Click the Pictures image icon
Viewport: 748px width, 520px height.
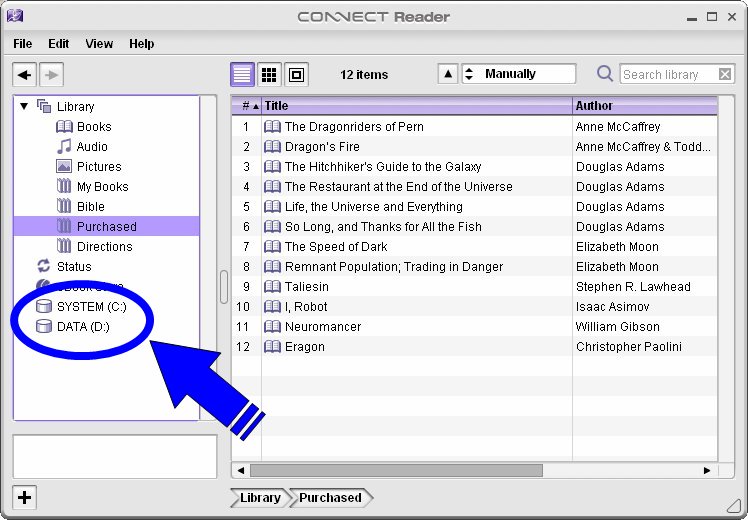click(64, 166)
